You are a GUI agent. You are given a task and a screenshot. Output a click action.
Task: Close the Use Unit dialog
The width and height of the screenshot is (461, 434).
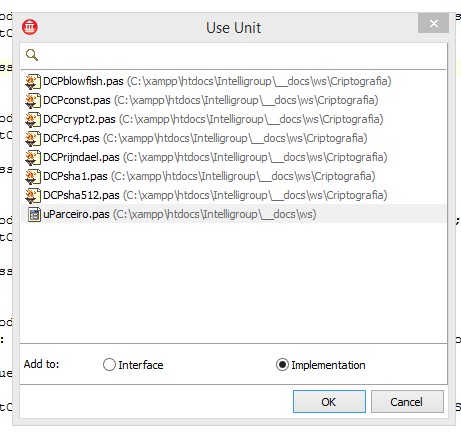click(433, 23)
